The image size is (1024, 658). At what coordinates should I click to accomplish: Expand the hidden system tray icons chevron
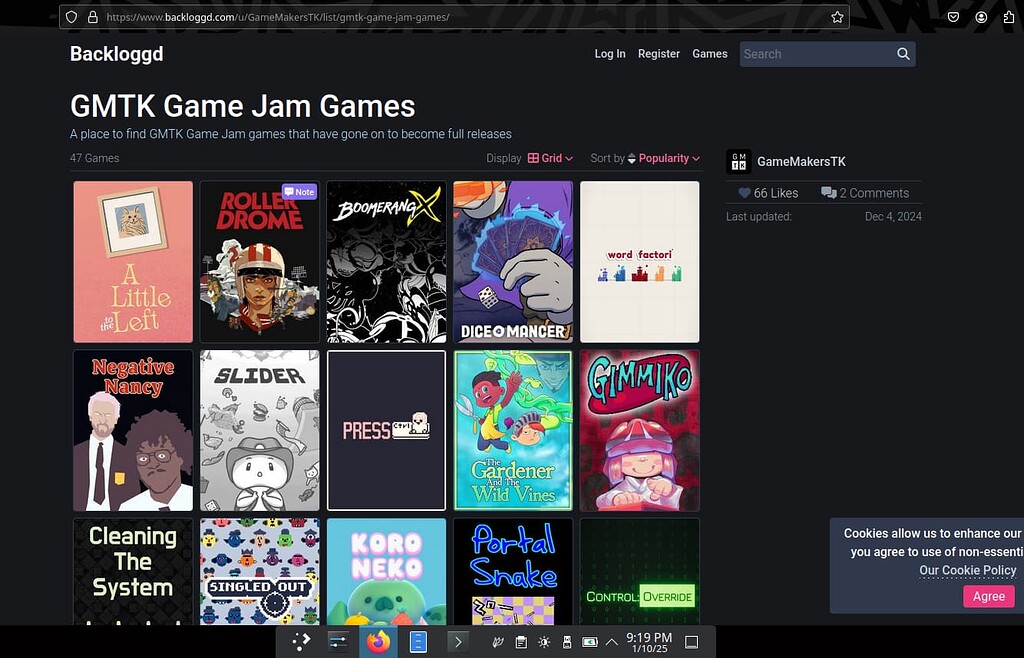tap(611, 642)
